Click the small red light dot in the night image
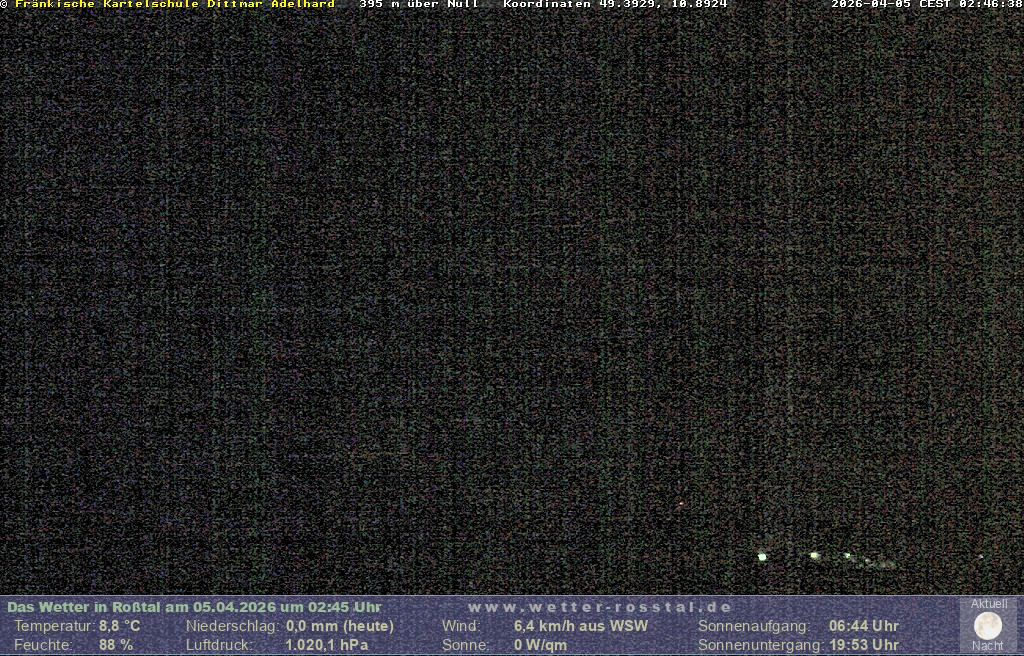 click(681, 504)
